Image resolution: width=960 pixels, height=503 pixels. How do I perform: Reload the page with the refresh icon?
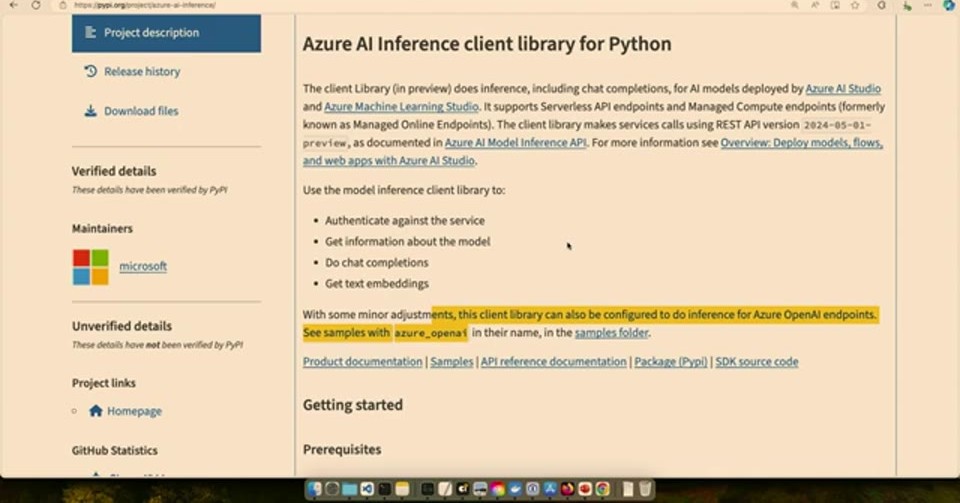[x=36, y=5]
